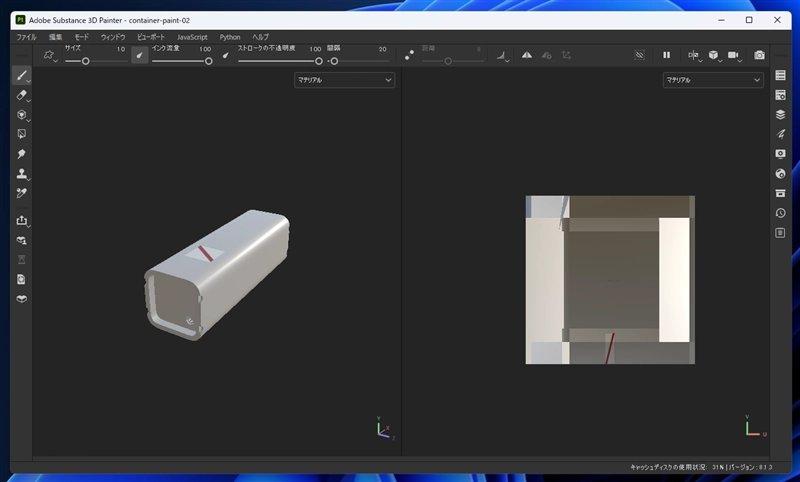Click the transform axes icon in toolbar
The image size is (800, 482).
(x=566, y=55)
